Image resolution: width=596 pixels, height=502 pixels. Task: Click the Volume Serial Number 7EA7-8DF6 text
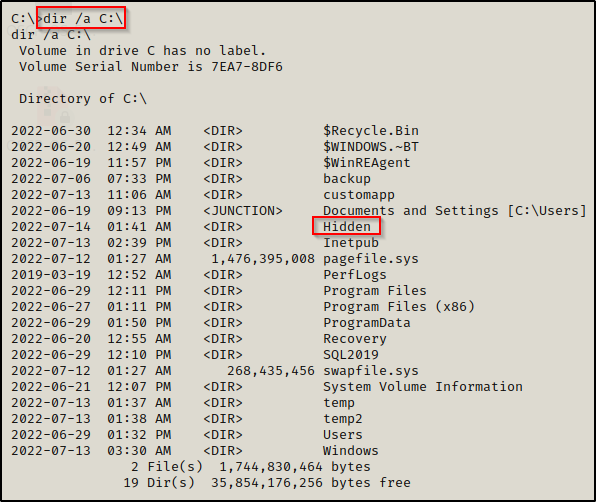click(x=151, y=67)
